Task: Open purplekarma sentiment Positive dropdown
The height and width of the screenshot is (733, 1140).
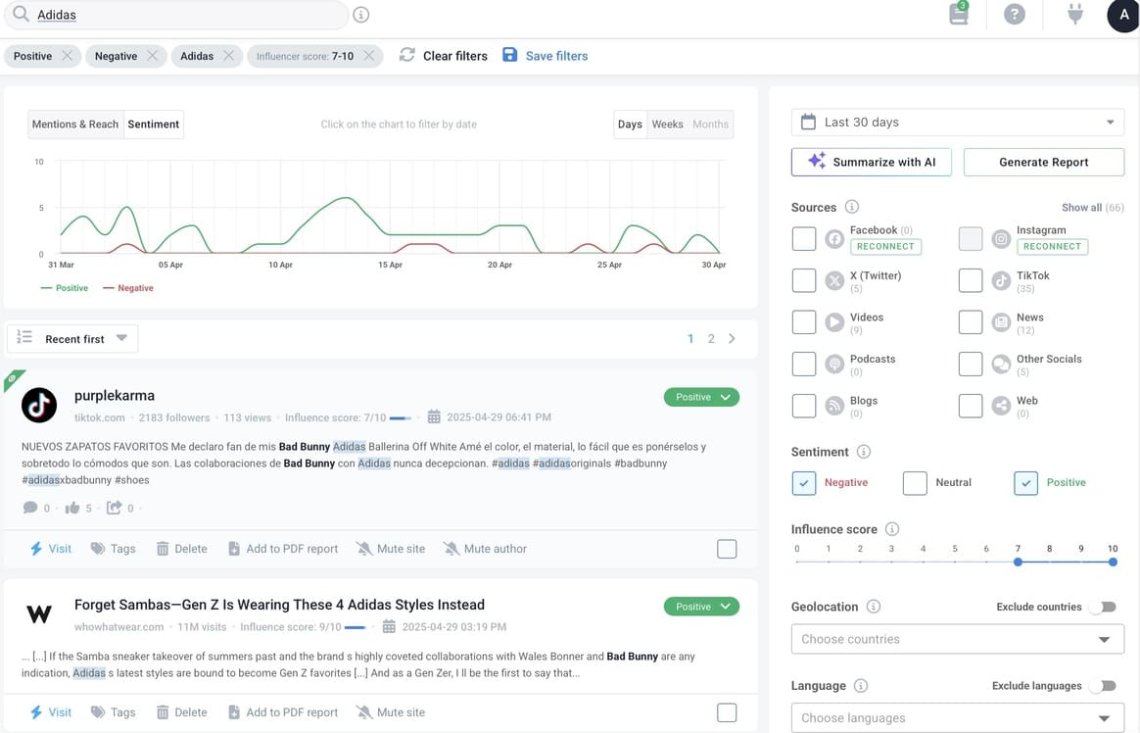Action: pos(702,397)
